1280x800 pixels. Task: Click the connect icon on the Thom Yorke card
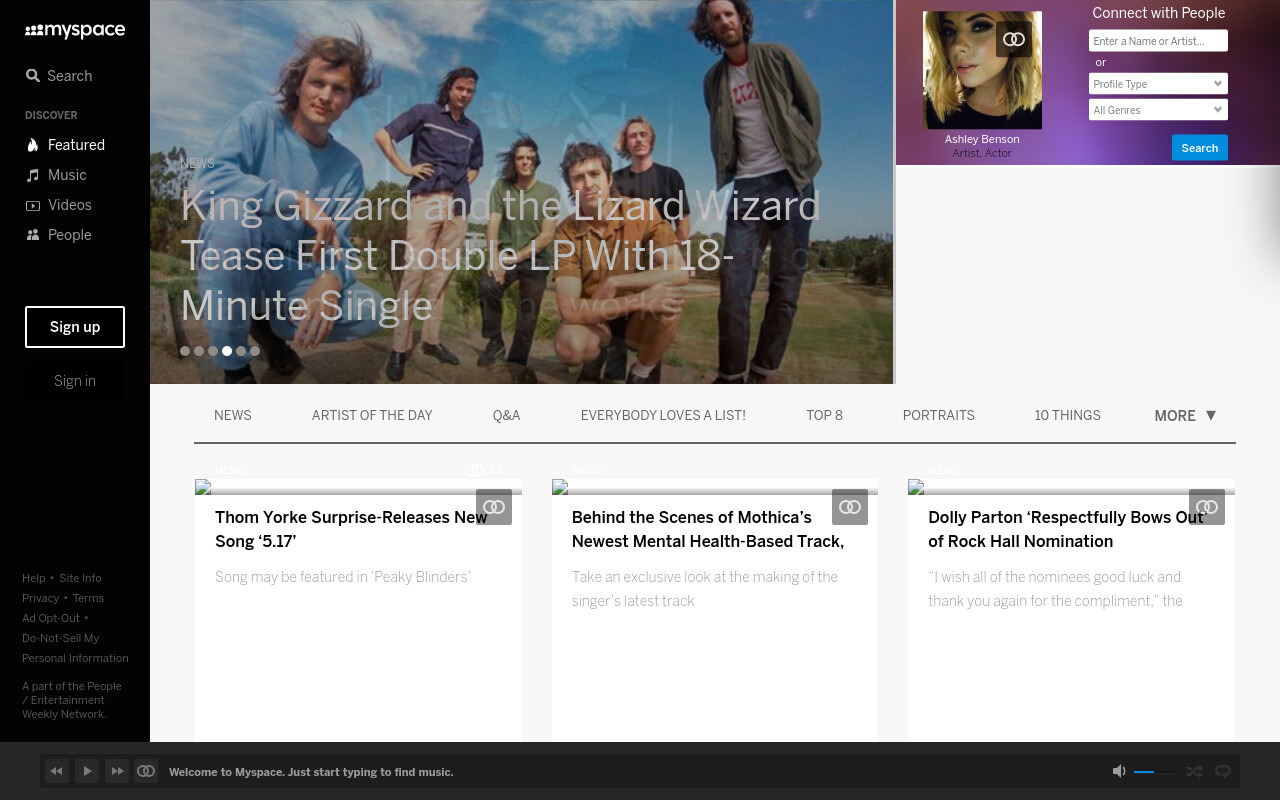click(494, 507)
